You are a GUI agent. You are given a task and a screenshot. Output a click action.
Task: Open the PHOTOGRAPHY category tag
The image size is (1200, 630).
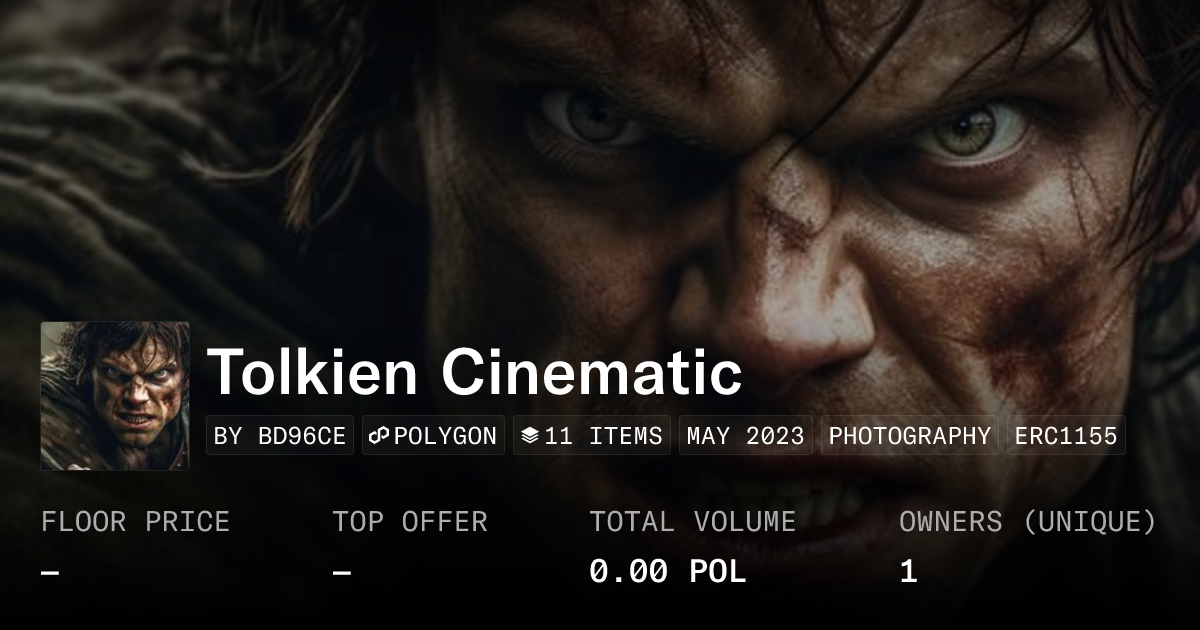pos(909,436)
